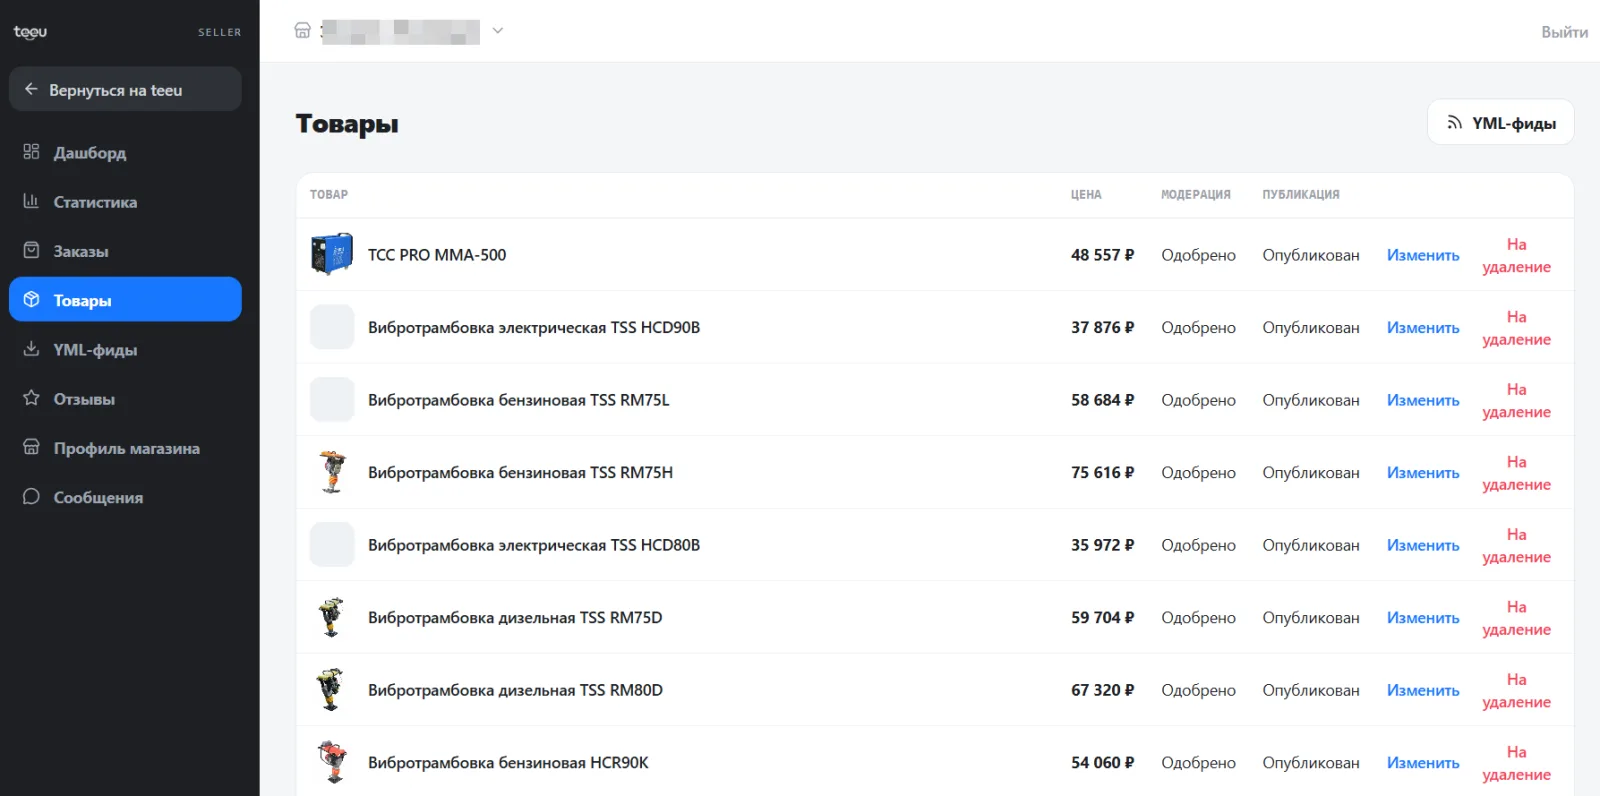This screenshot has width=1600, height=796.
Task: Click the Отзывы star icon
Action: (31, 398)
